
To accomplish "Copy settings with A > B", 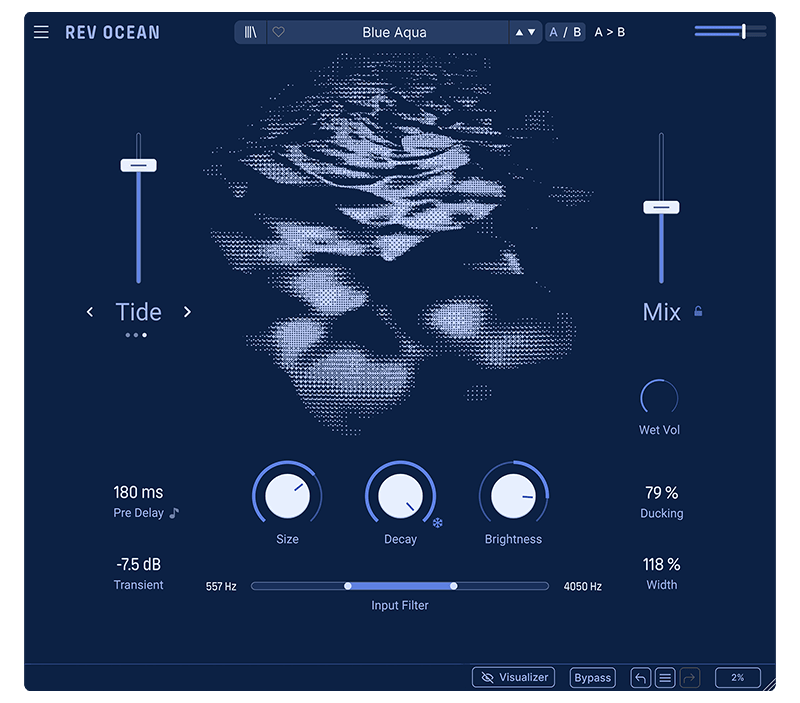I will click(610, 32).
